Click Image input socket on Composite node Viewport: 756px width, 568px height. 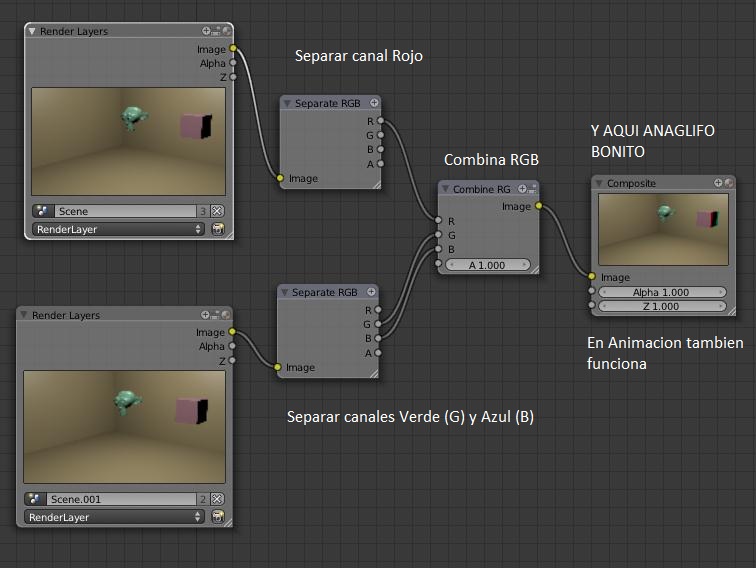[592, 276]
